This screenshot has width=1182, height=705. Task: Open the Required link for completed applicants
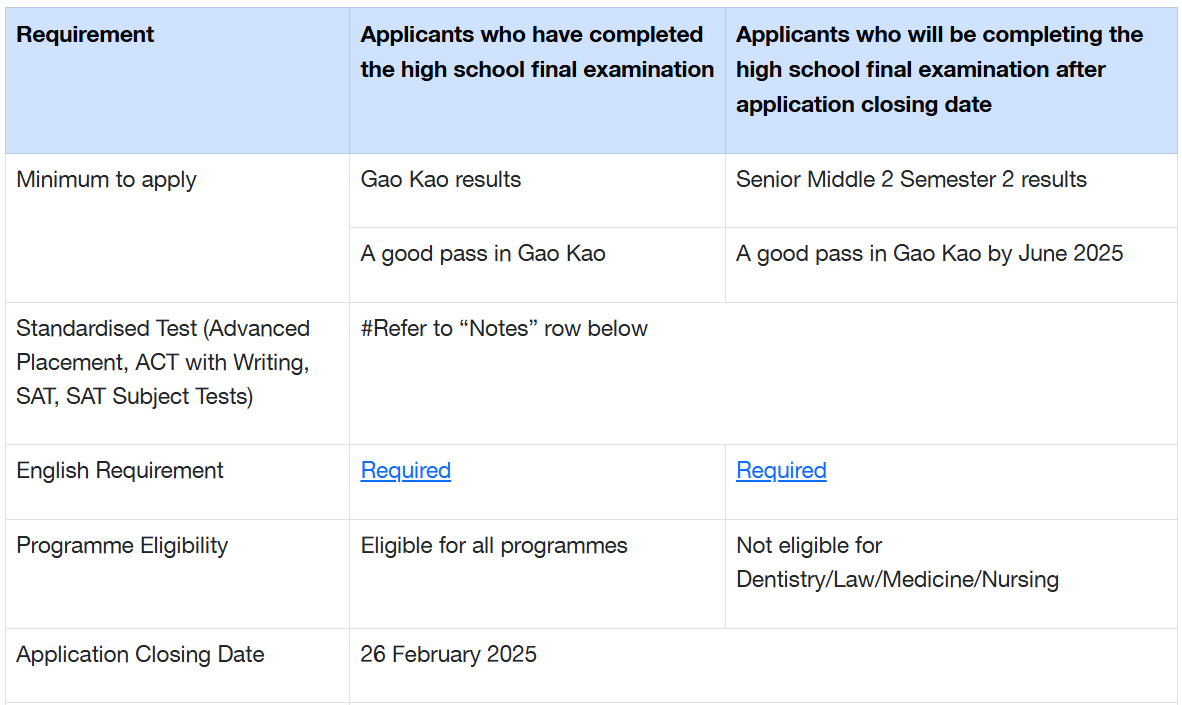click(406, 471)
